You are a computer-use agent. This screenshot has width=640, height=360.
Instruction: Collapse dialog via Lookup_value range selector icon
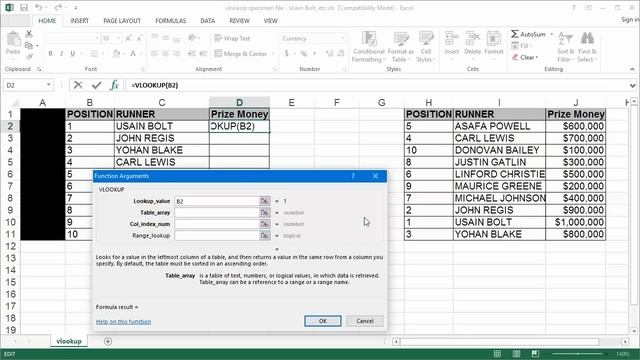(x=264, y=201)
